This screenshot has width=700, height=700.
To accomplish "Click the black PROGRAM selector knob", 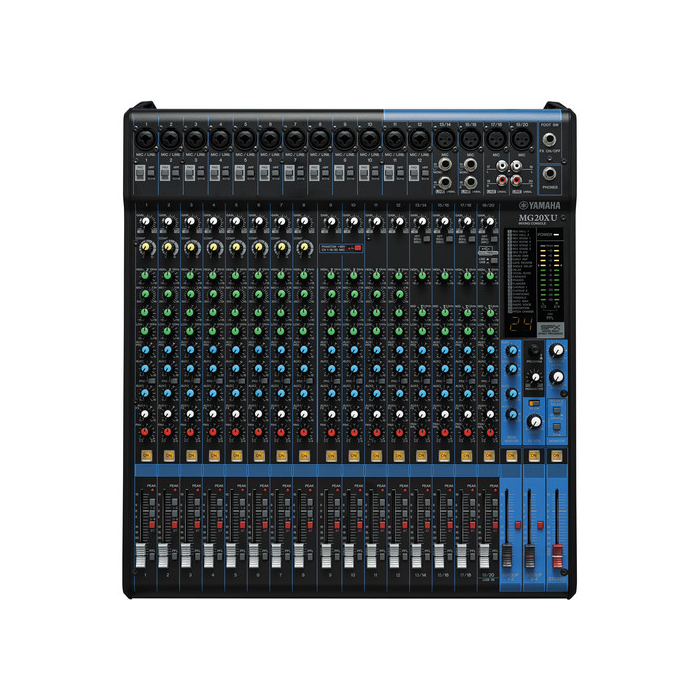I will pyautogui.click(x=534, y=350).
